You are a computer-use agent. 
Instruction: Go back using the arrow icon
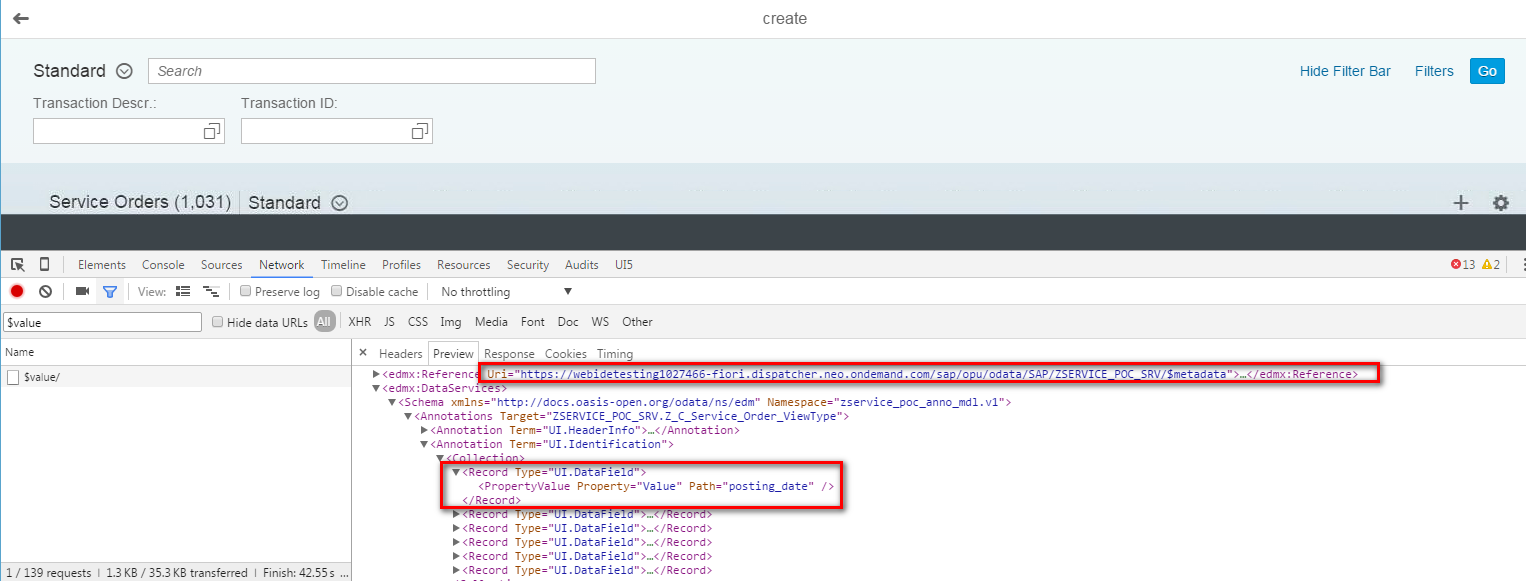pos(21,19)
